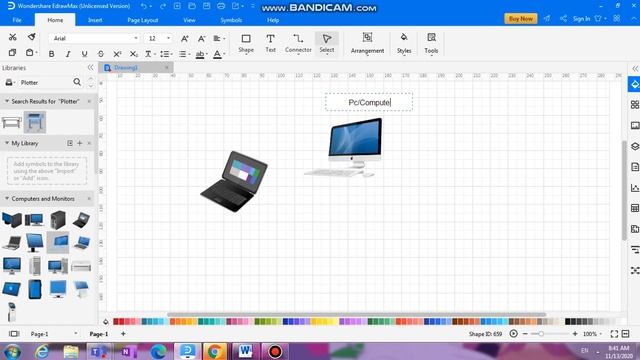The image size is (640, 360).
Task: Click the zoom in plus button
Action: coord(575,334)
